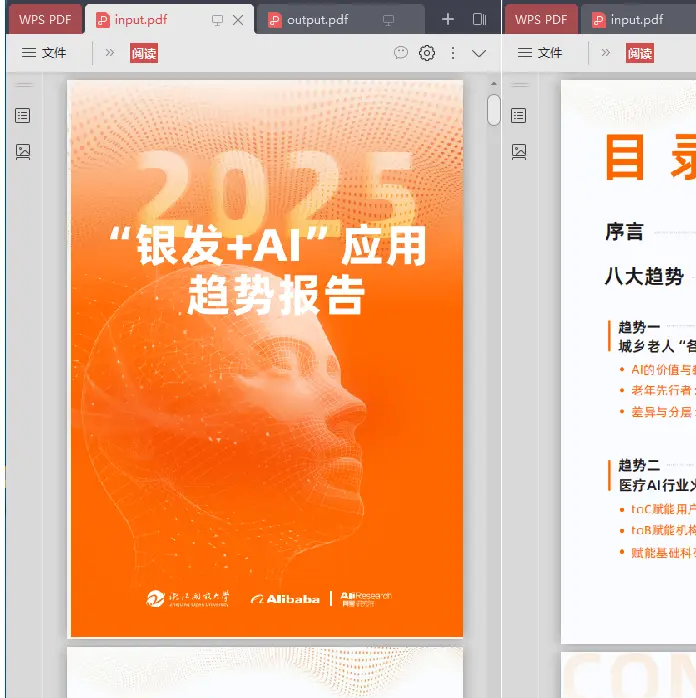Image resolution: width=696 pixels, height=698 pixels.
Task: Click the cover page of 趋势报告
Action: [265, 359]
